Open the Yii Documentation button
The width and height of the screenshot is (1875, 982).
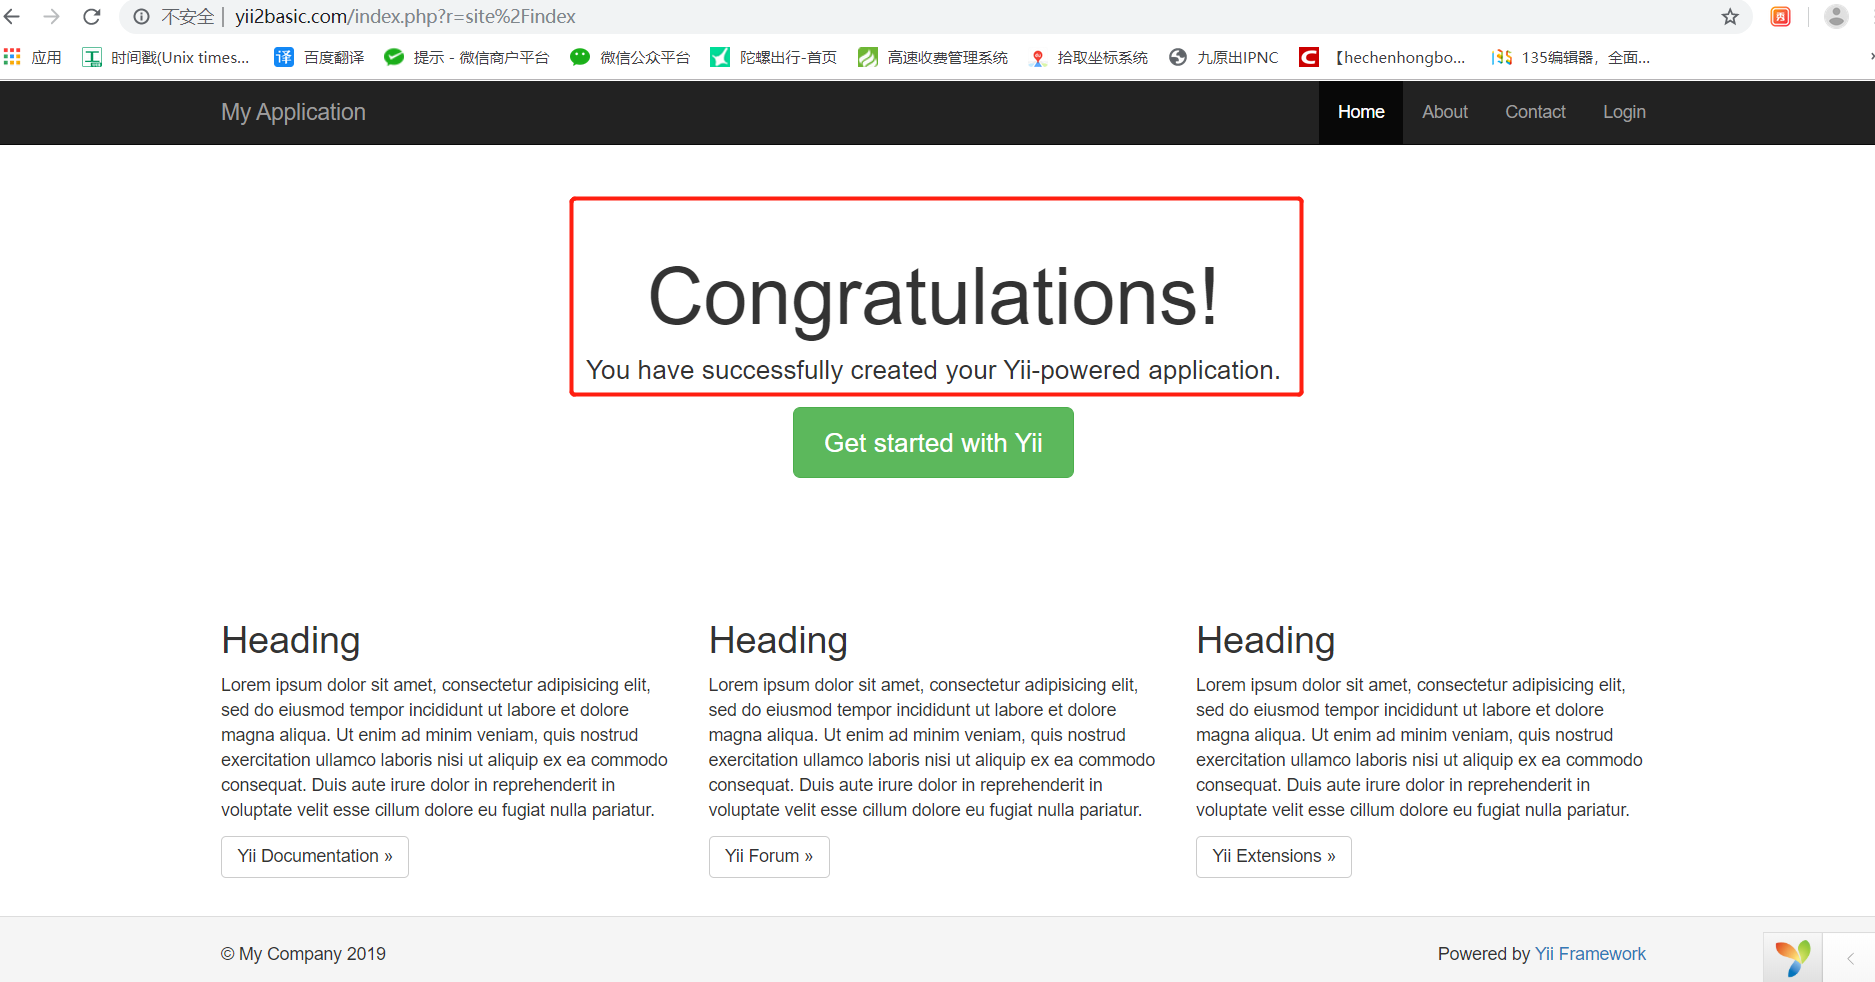[315, 857]
